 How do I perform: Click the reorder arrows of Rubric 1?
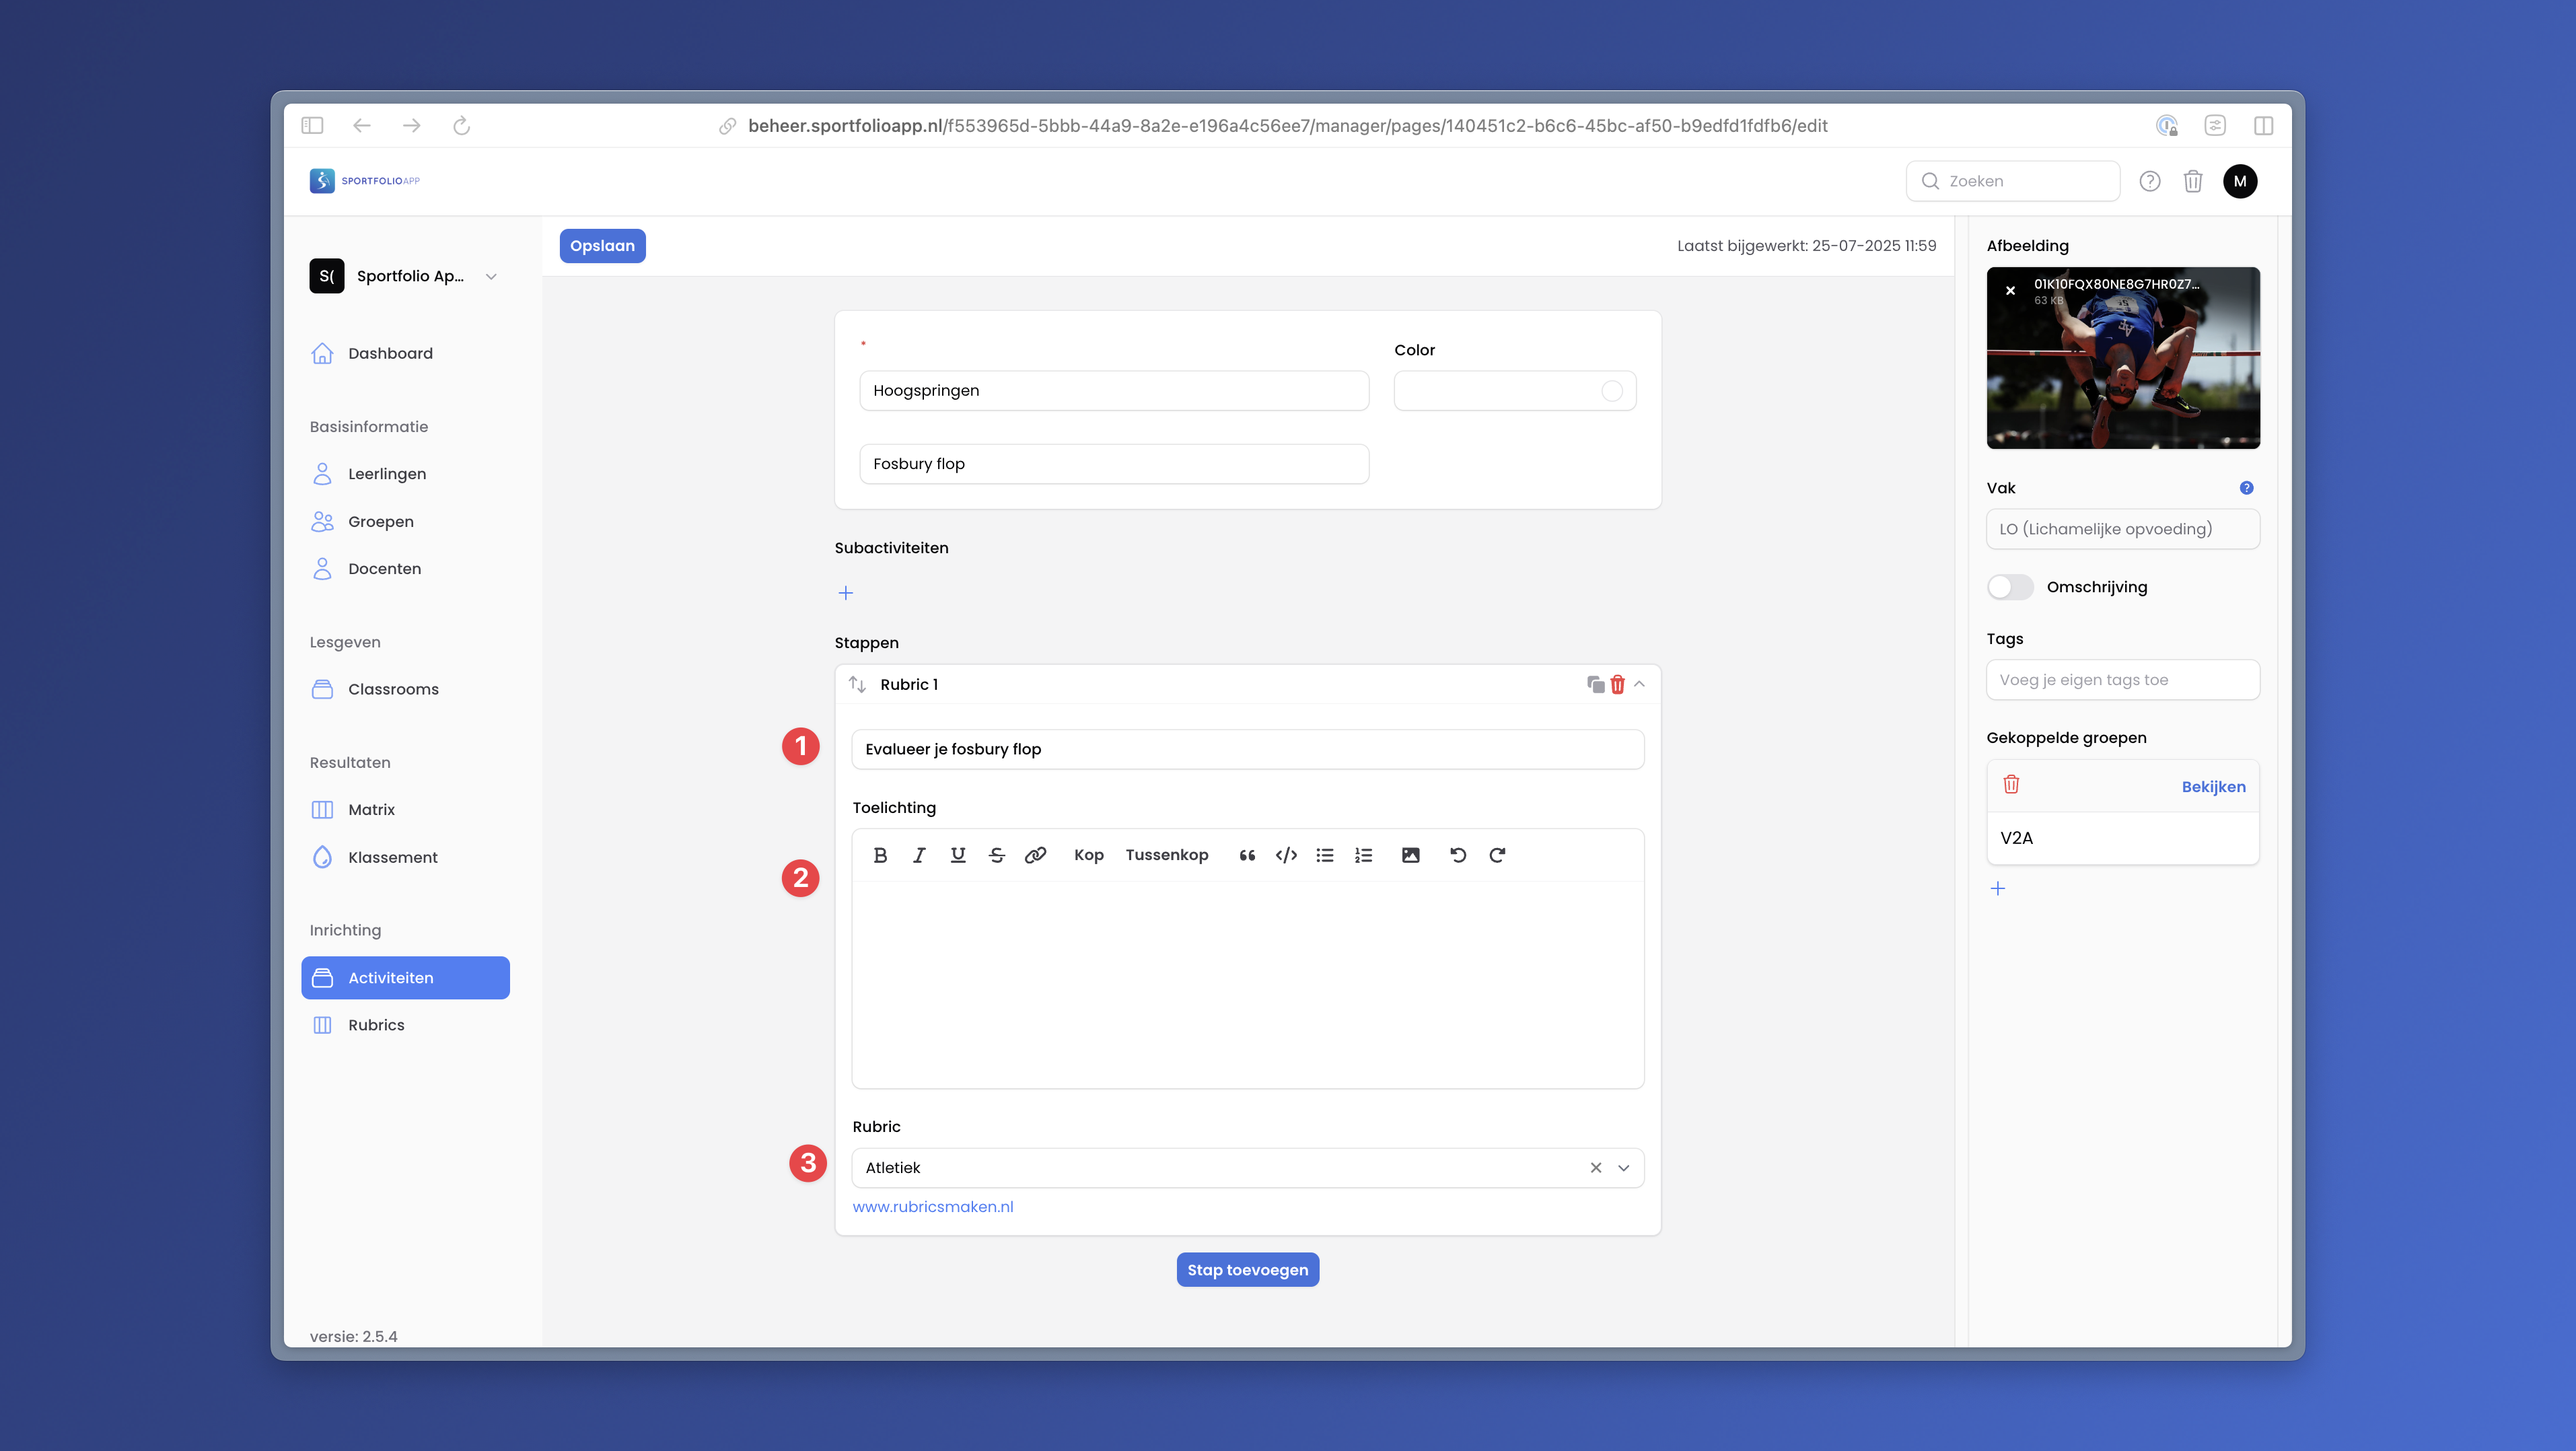[x=857, y=684]
